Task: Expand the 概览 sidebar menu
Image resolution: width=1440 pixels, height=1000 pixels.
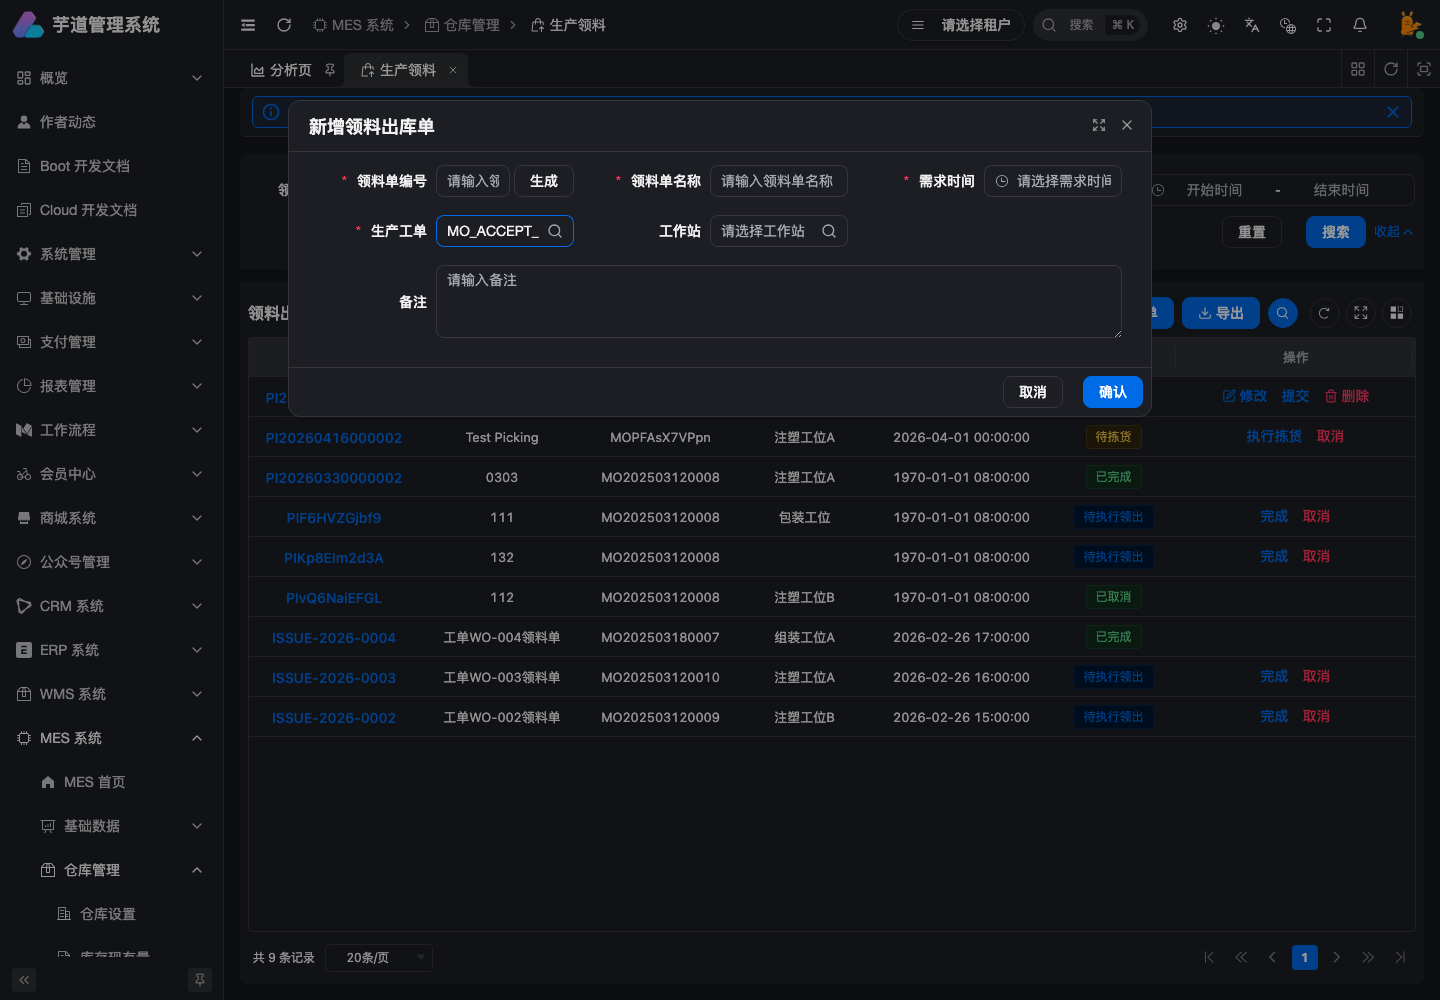Action: [111, 78]
